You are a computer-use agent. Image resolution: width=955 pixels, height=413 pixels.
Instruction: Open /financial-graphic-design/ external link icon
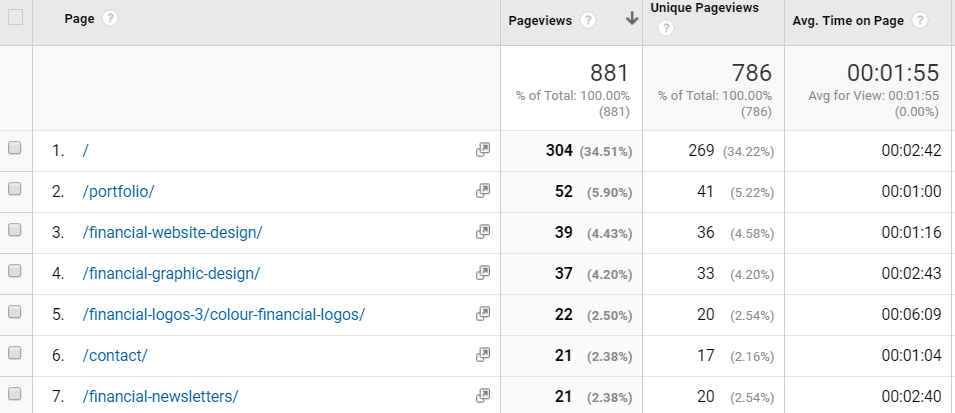pyautogui.click(x=483, y=273)
